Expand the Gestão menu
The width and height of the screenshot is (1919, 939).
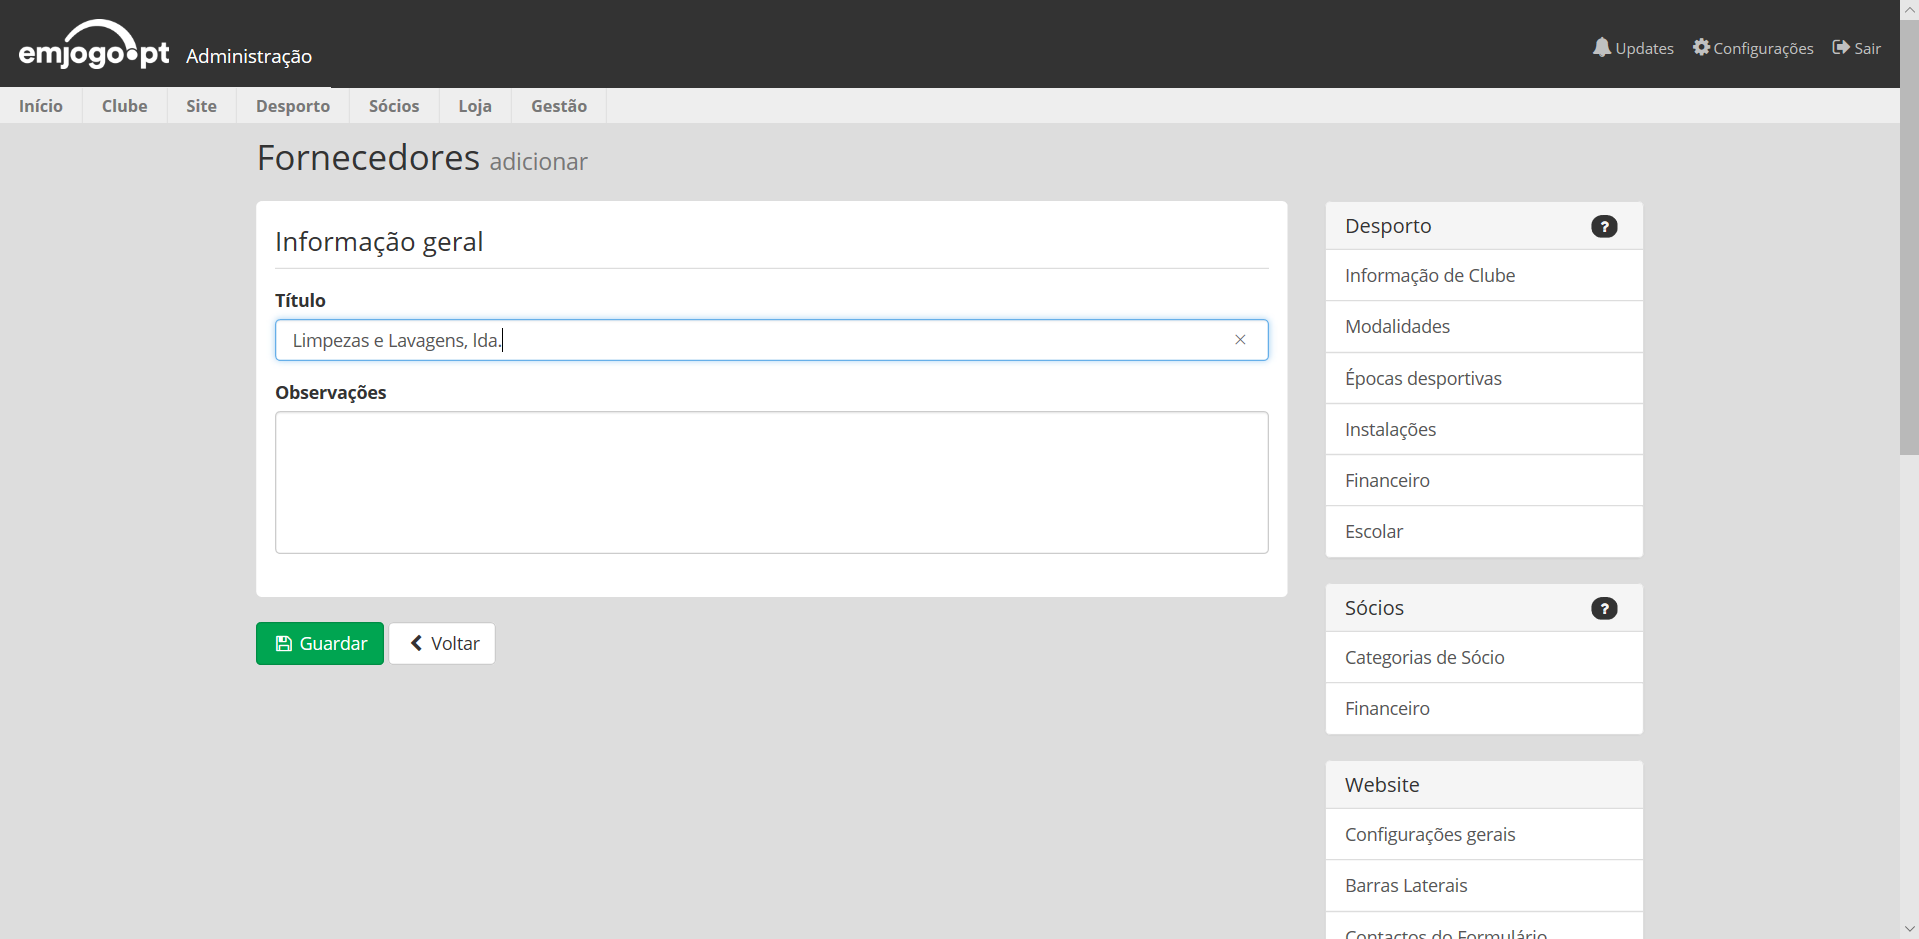[558, 106]
